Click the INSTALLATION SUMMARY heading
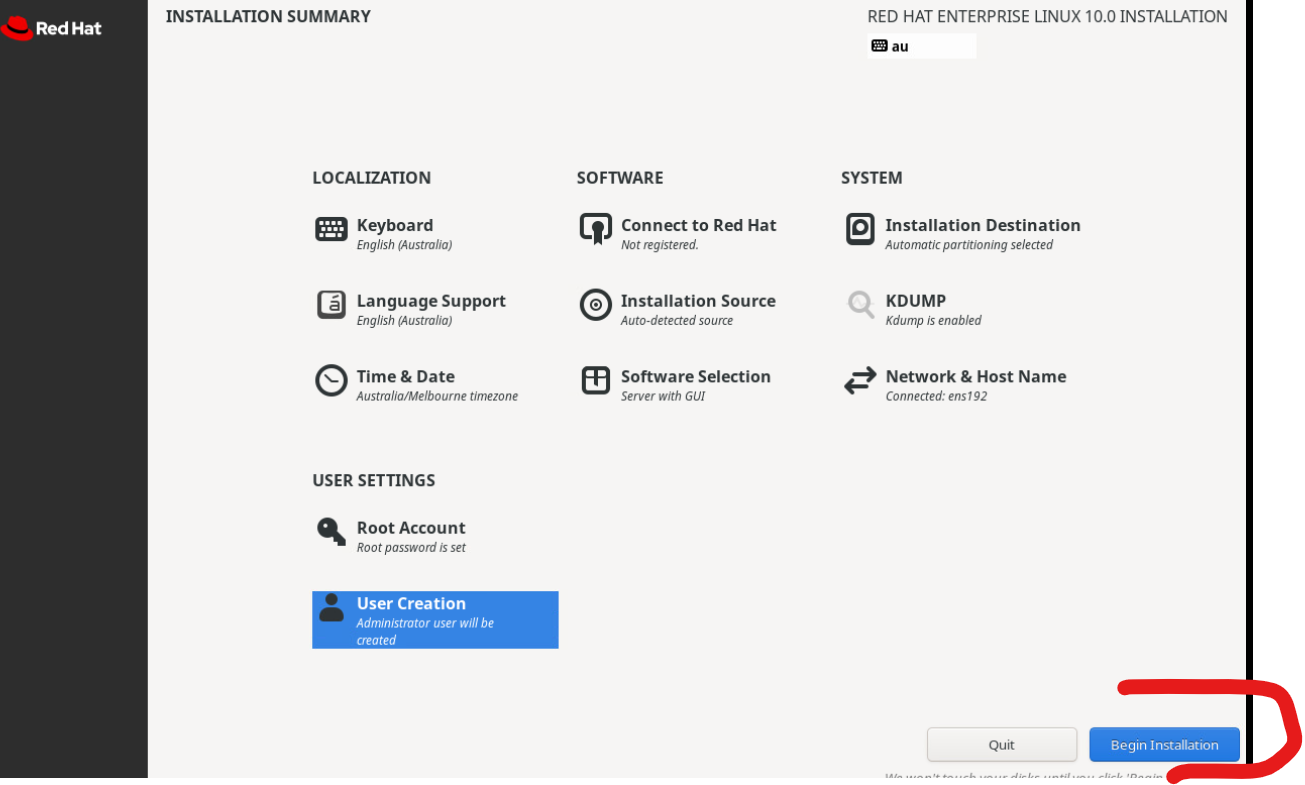This screenshot has width=1305, height=785. point(268,16)
